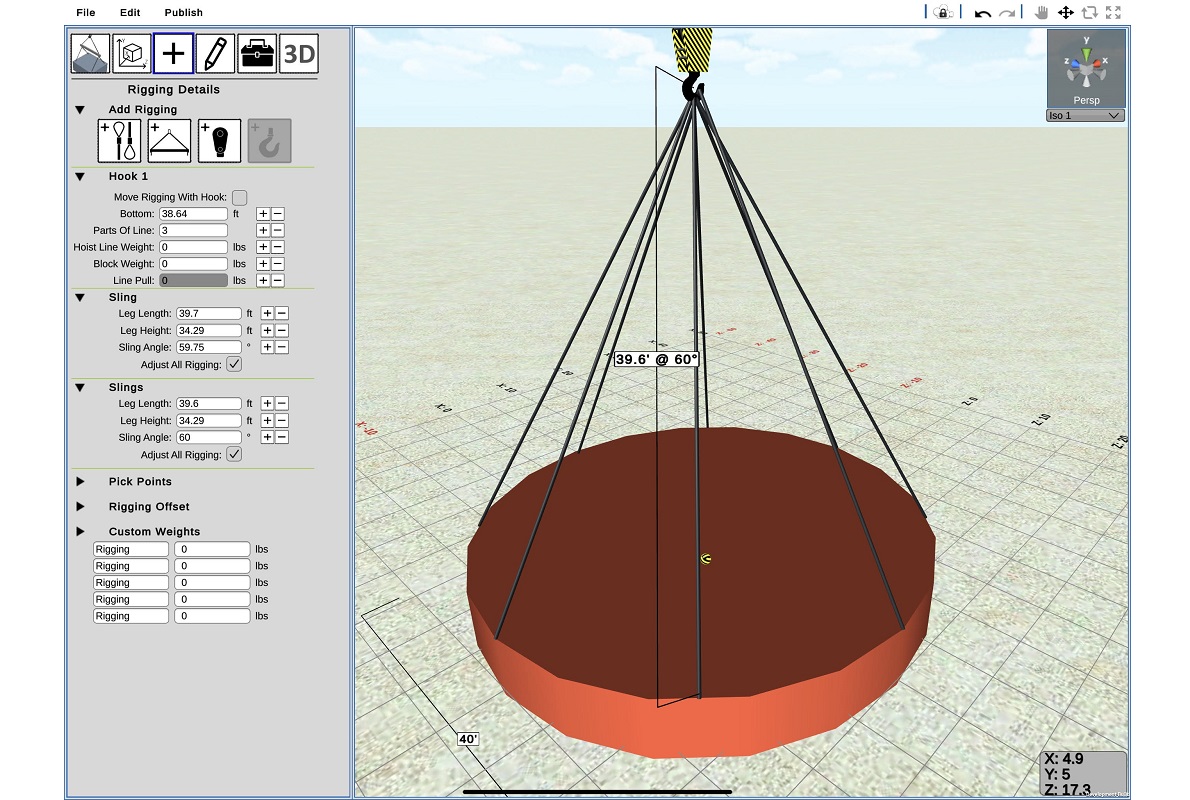Add a shackle from Add Rigging
Viewport: 1190px width, 800px height.
click(x=218, y=140)
